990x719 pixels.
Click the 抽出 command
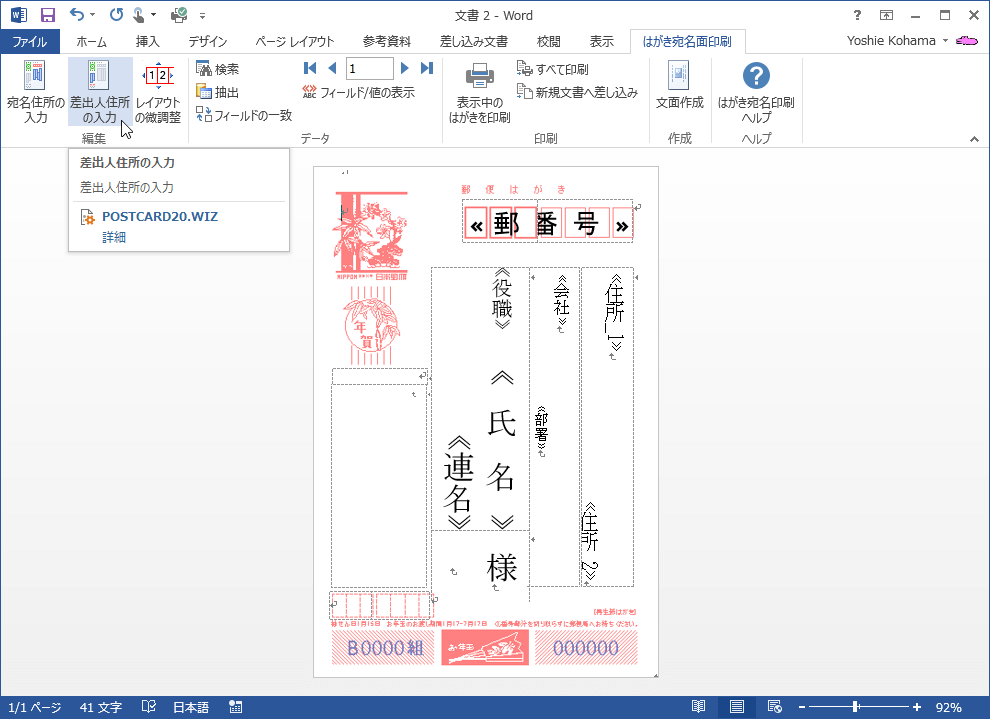coord(218,92)
